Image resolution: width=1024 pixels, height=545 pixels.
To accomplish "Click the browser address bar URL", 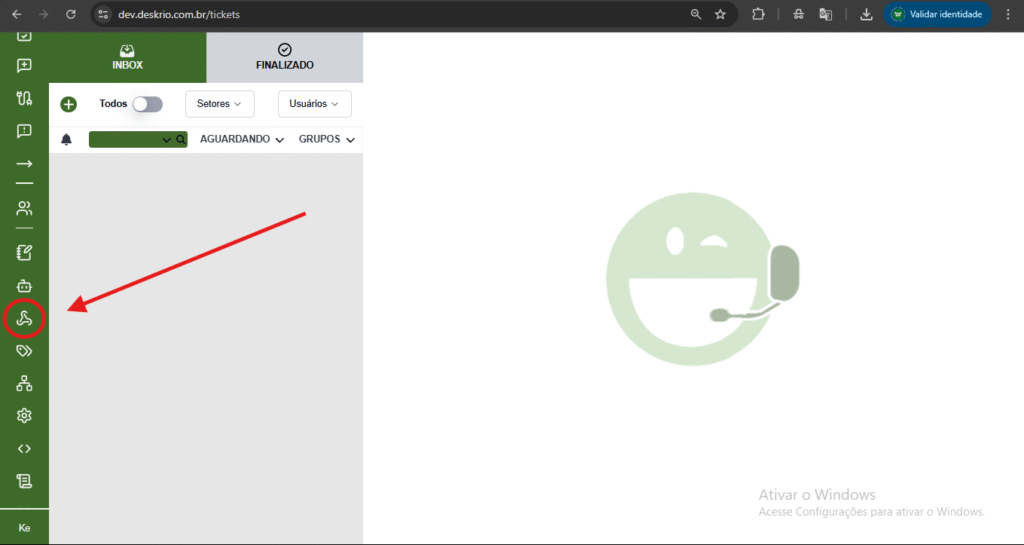I will point(179,14).
